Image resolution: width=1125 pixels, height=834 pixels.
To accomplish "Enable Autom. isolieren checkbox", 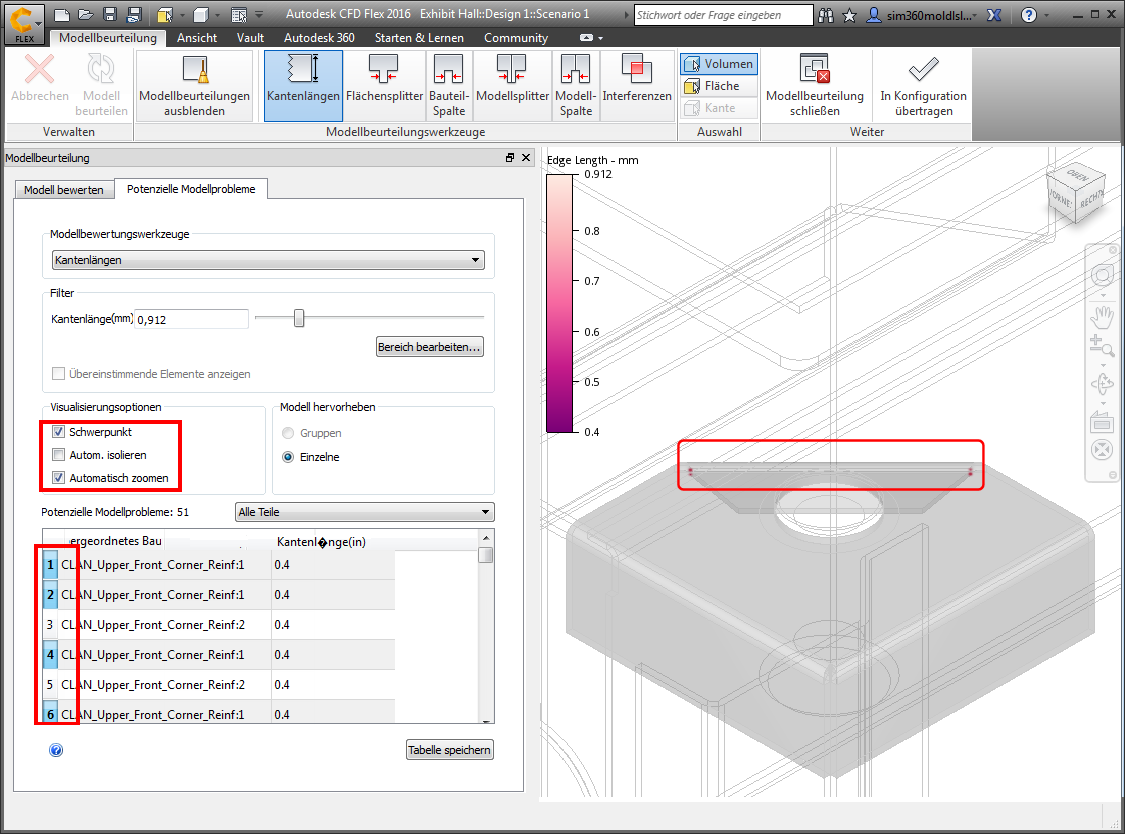I will coord(59,454).
